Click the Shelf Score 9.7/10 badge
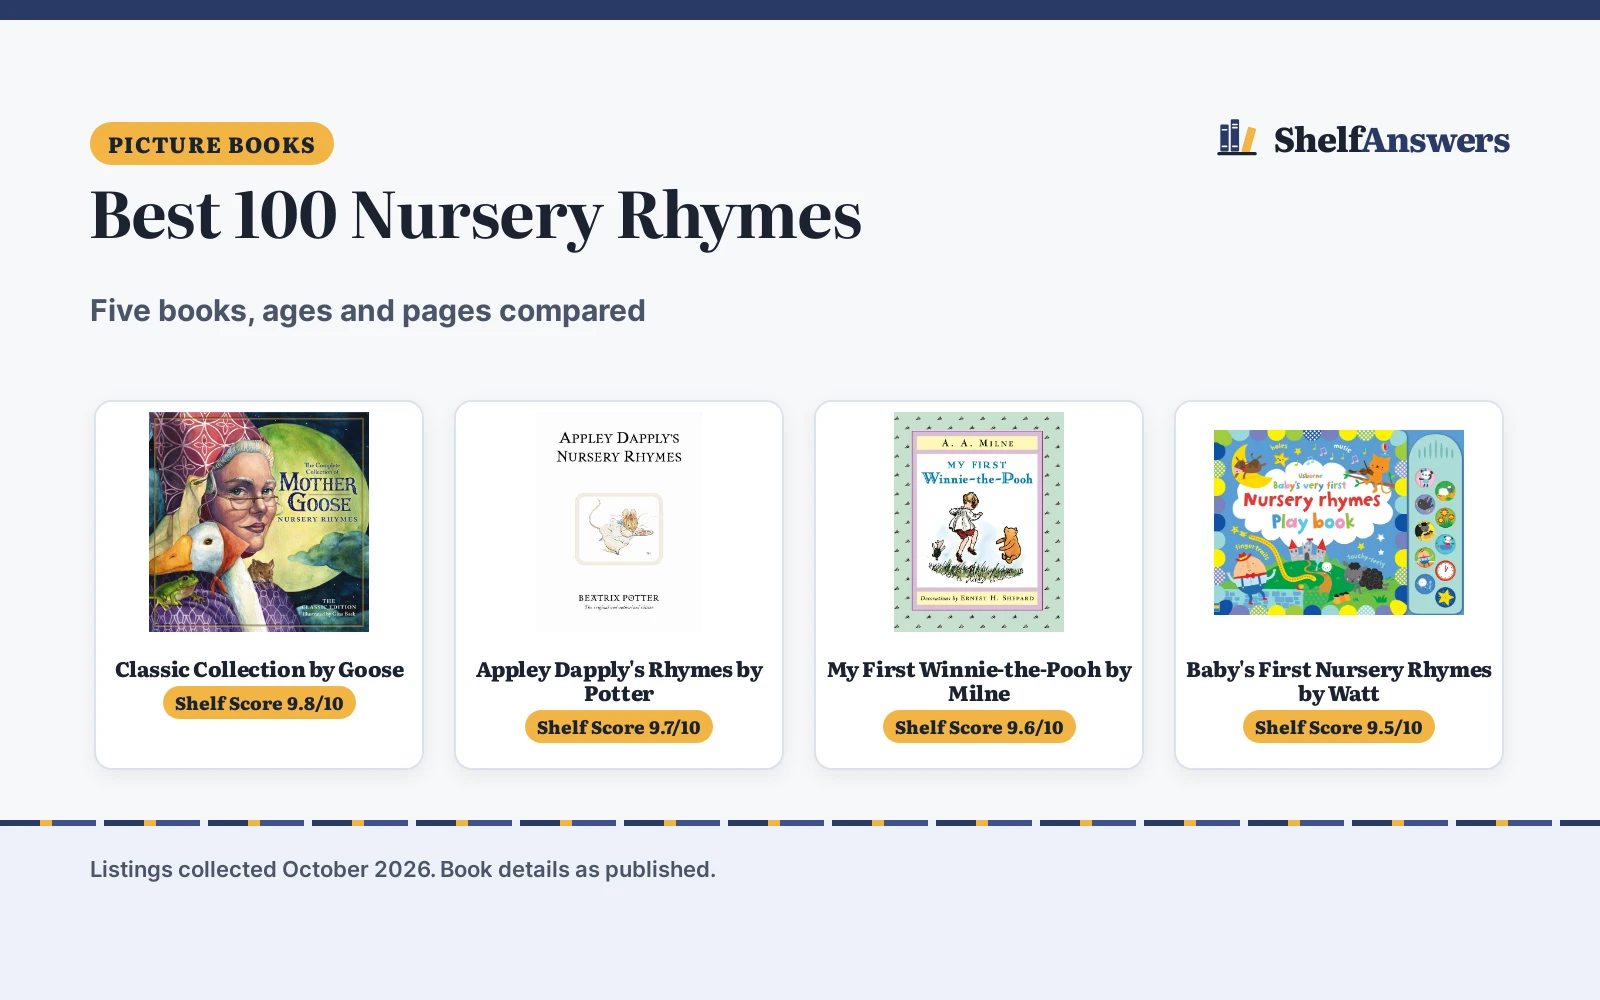This screenshot has width=1600, height=1000. tap(619, 727)
